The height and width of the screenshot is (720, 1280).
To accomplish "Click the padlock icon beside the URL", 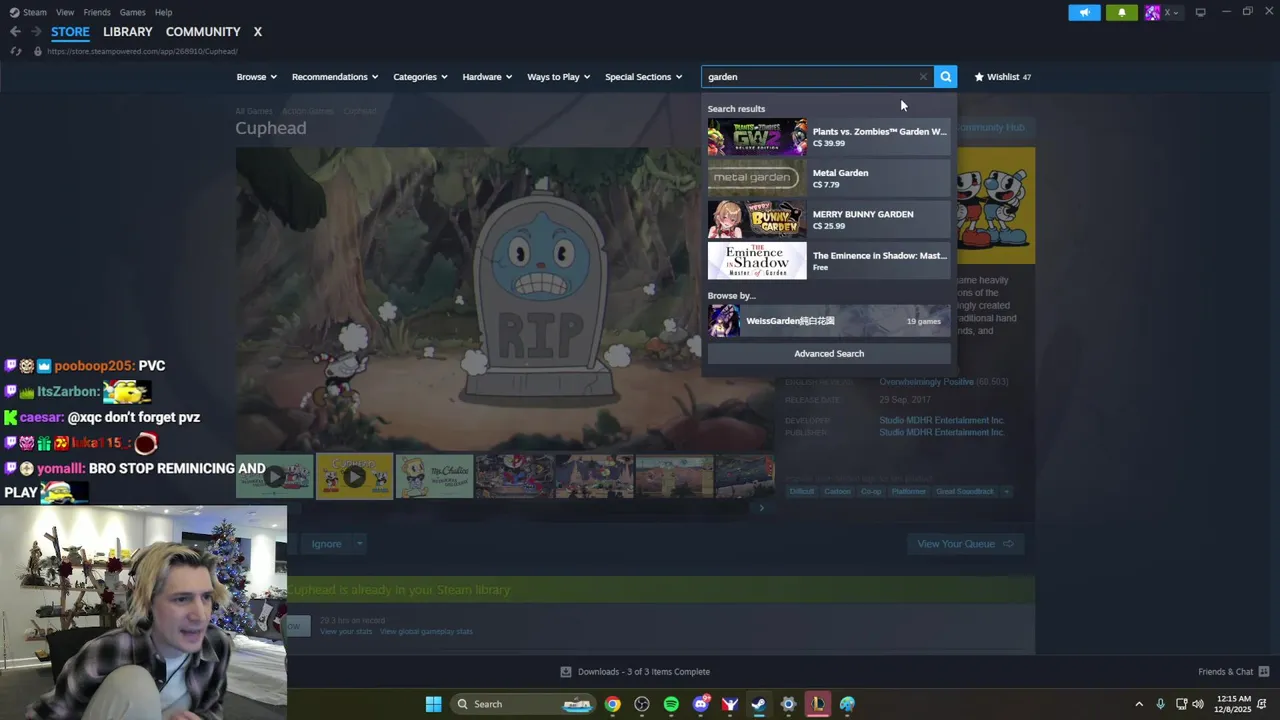I will [38, 51].
